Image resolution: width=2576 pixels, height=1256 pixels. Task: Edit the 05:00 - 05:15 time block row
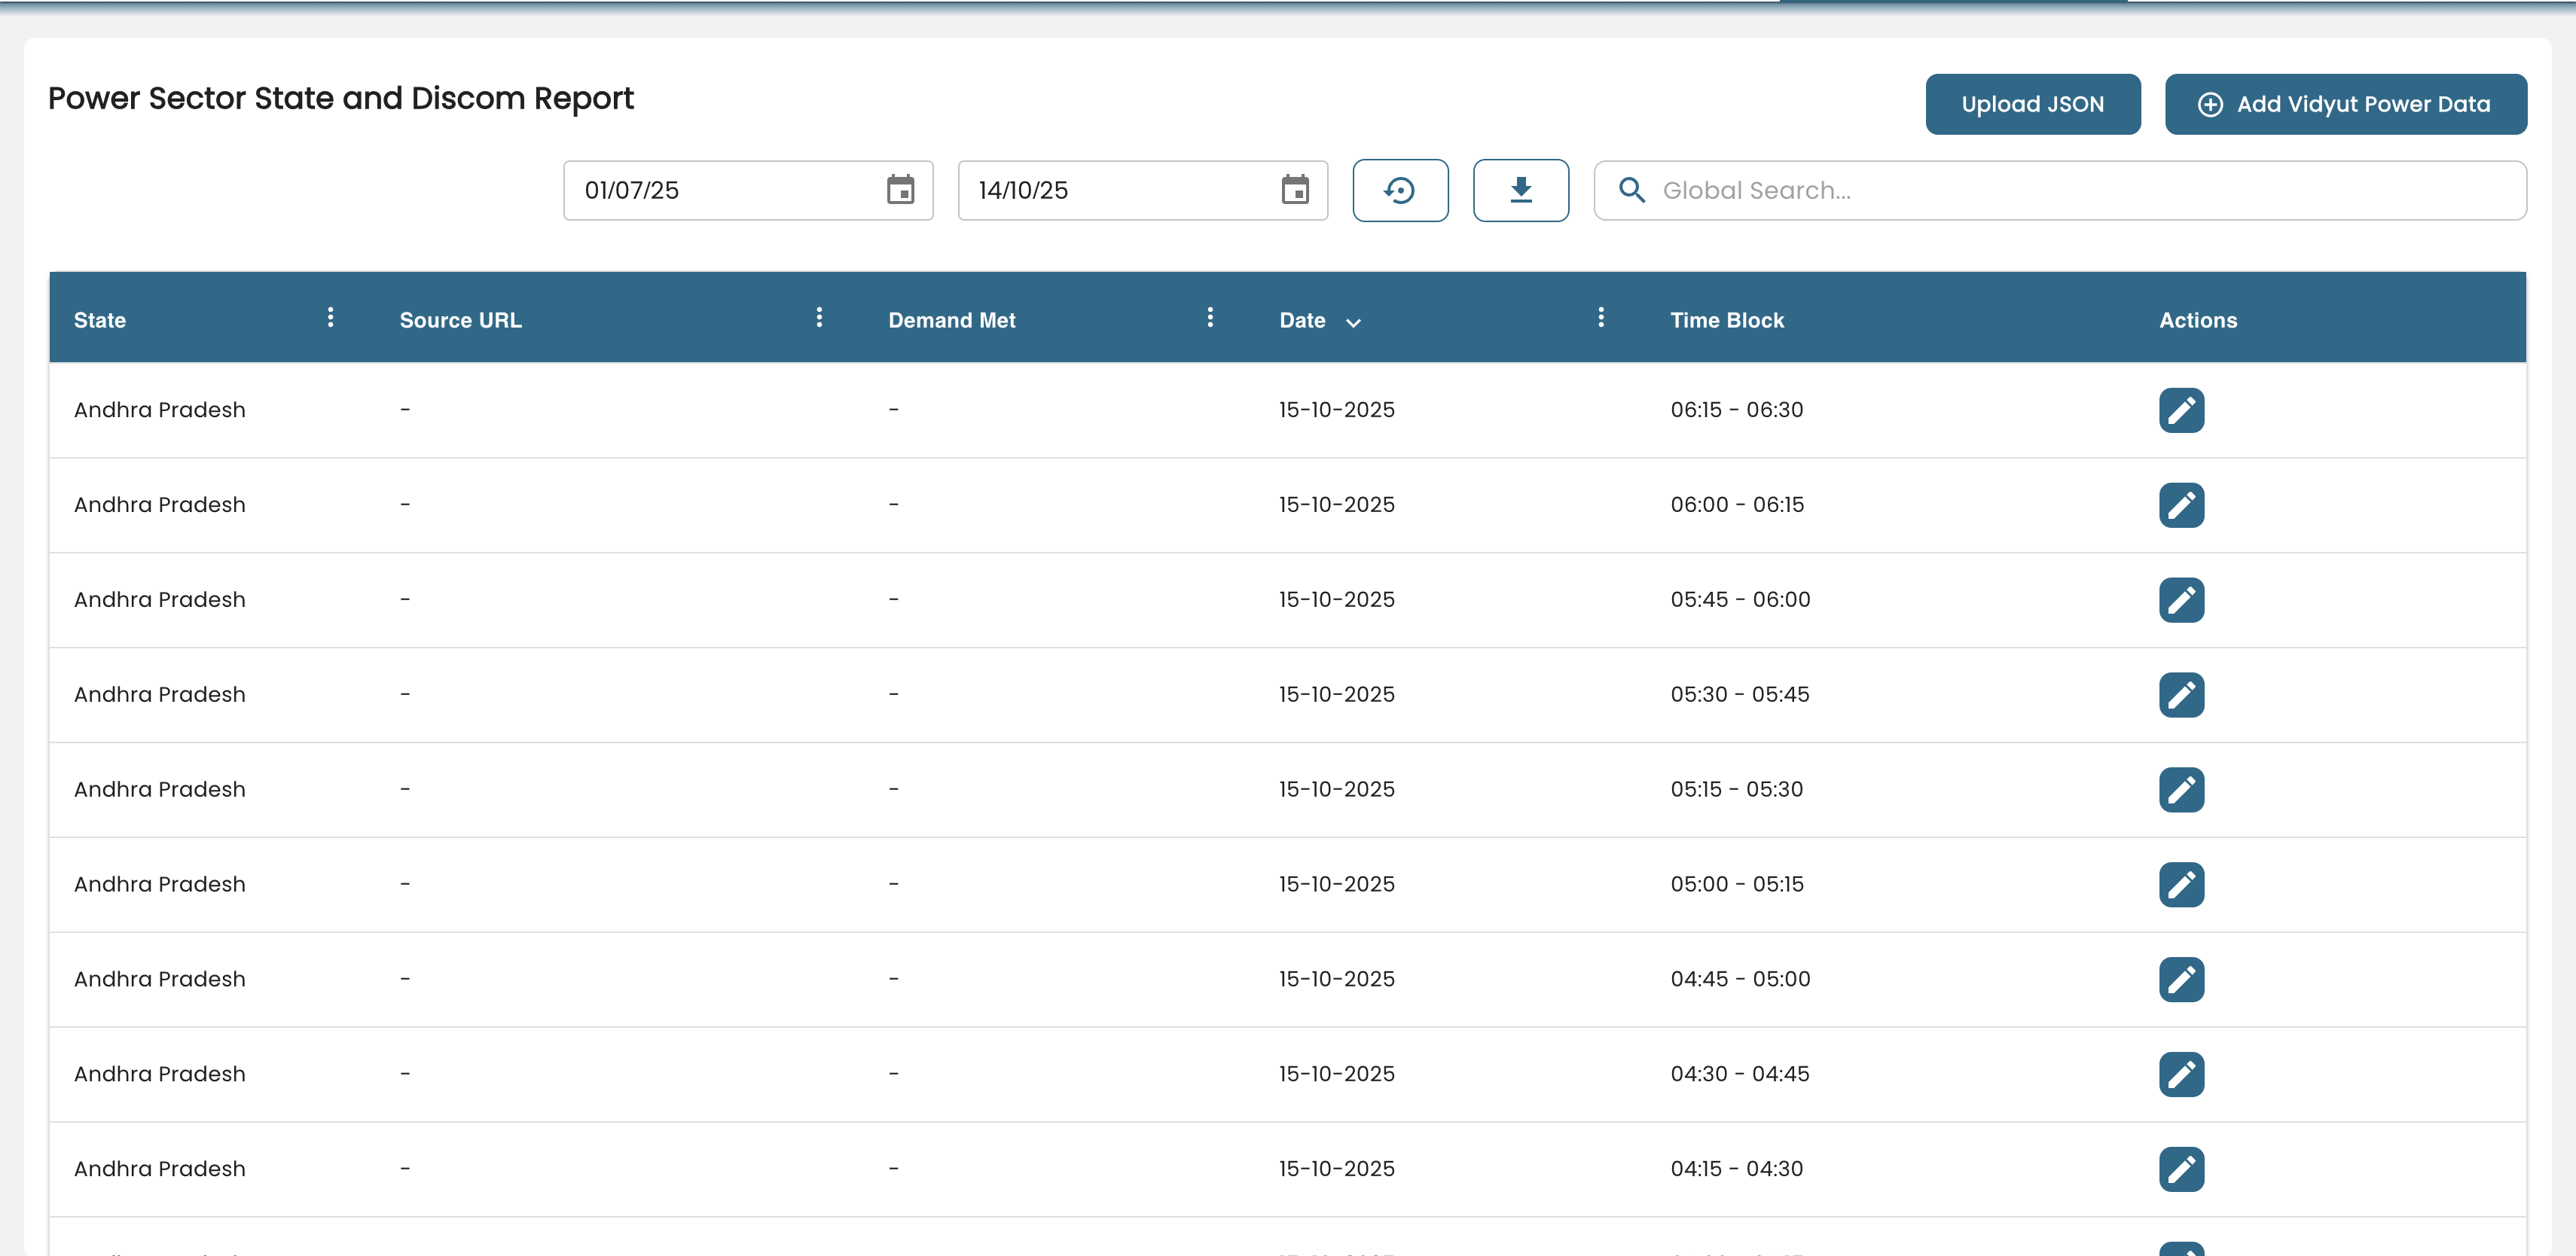2181,885
